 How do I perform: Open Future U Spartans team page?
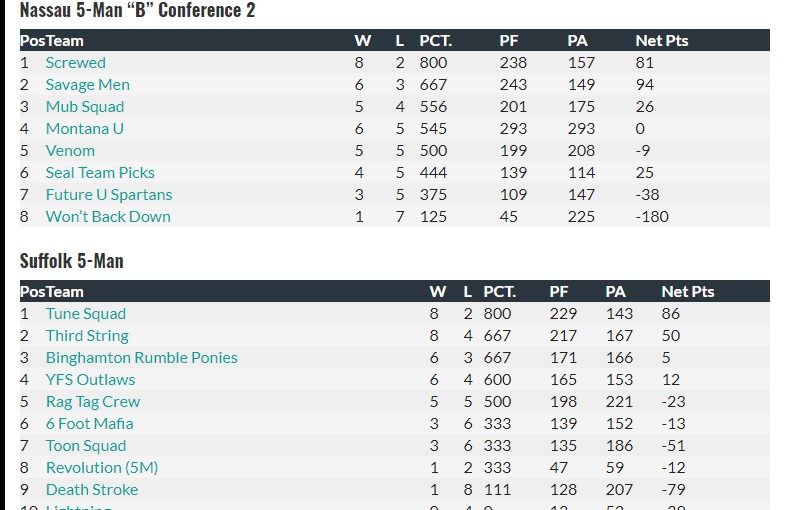(109, 194)
